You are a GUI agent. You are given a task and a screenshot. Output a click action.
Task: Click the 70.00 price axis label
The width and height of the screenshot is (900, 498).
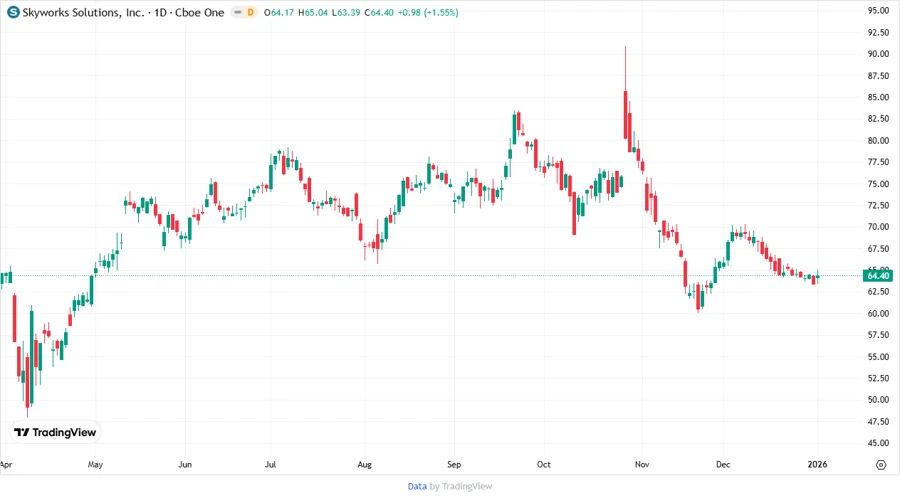click(x=878, y=227)
